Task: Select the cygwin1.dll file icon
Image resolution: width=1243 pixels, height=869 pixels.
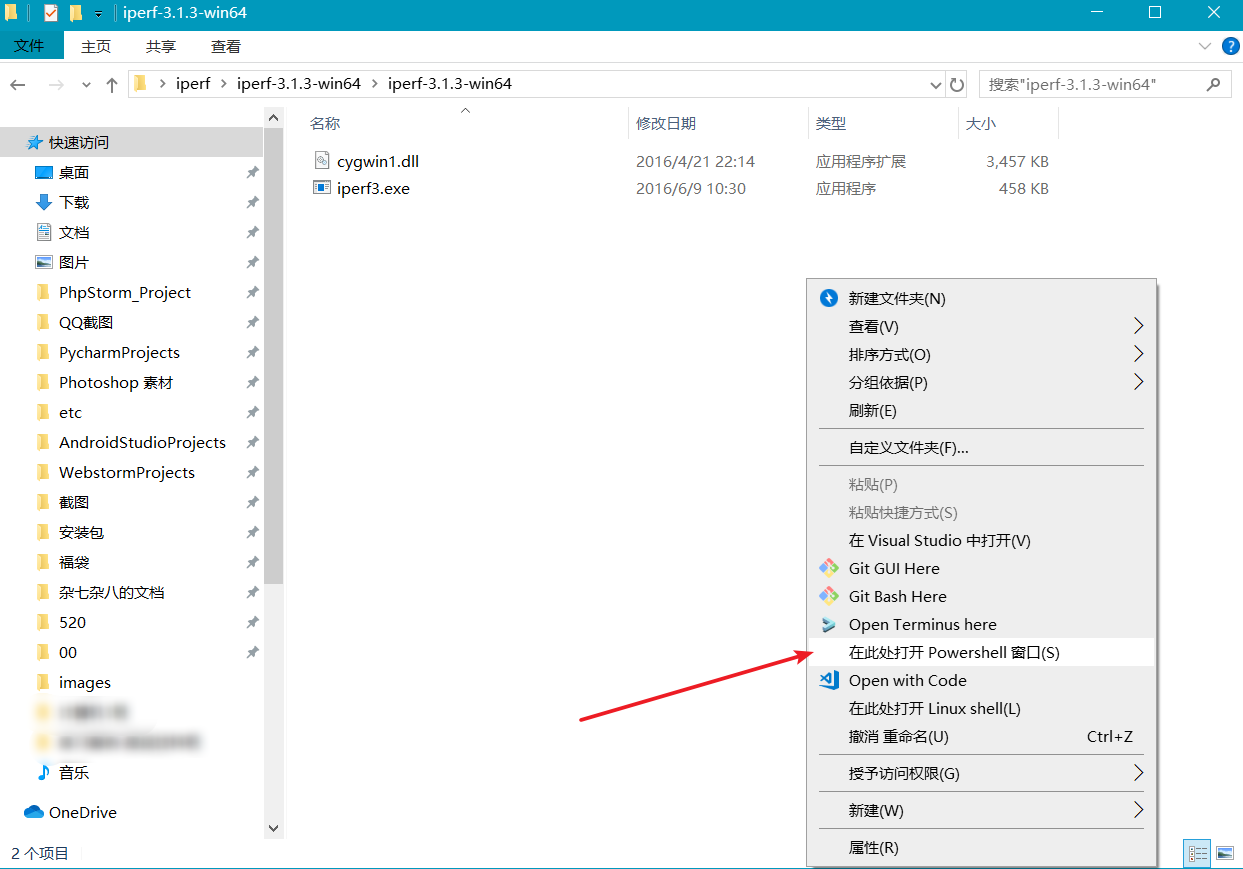Action: point(322,160)
